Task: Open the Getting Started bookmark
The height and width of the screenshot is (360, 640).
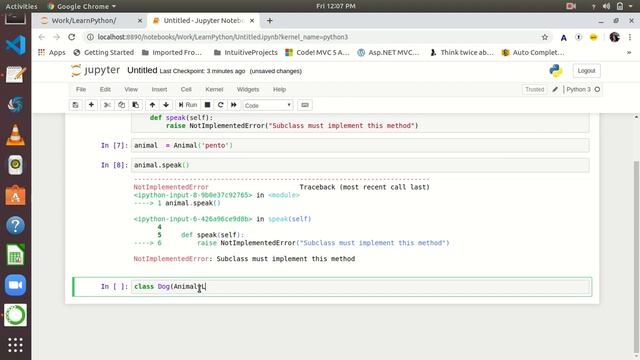Action: (104, 52)
